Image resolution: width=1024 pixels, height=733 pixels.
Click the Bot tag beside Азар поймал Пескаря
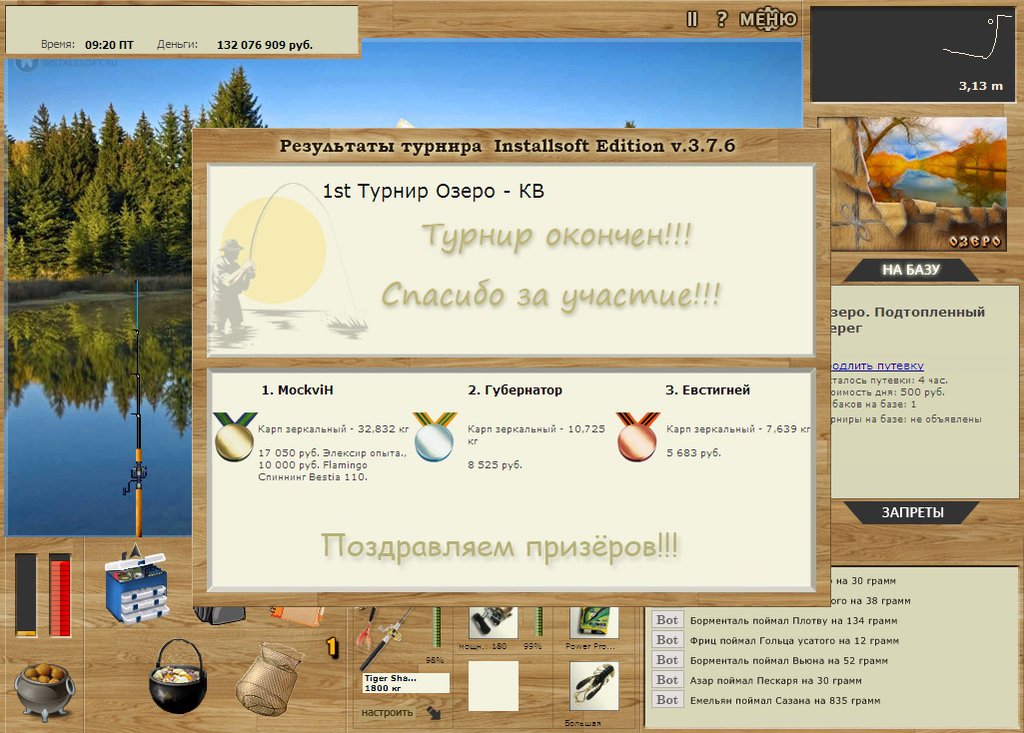coord(667,680)
